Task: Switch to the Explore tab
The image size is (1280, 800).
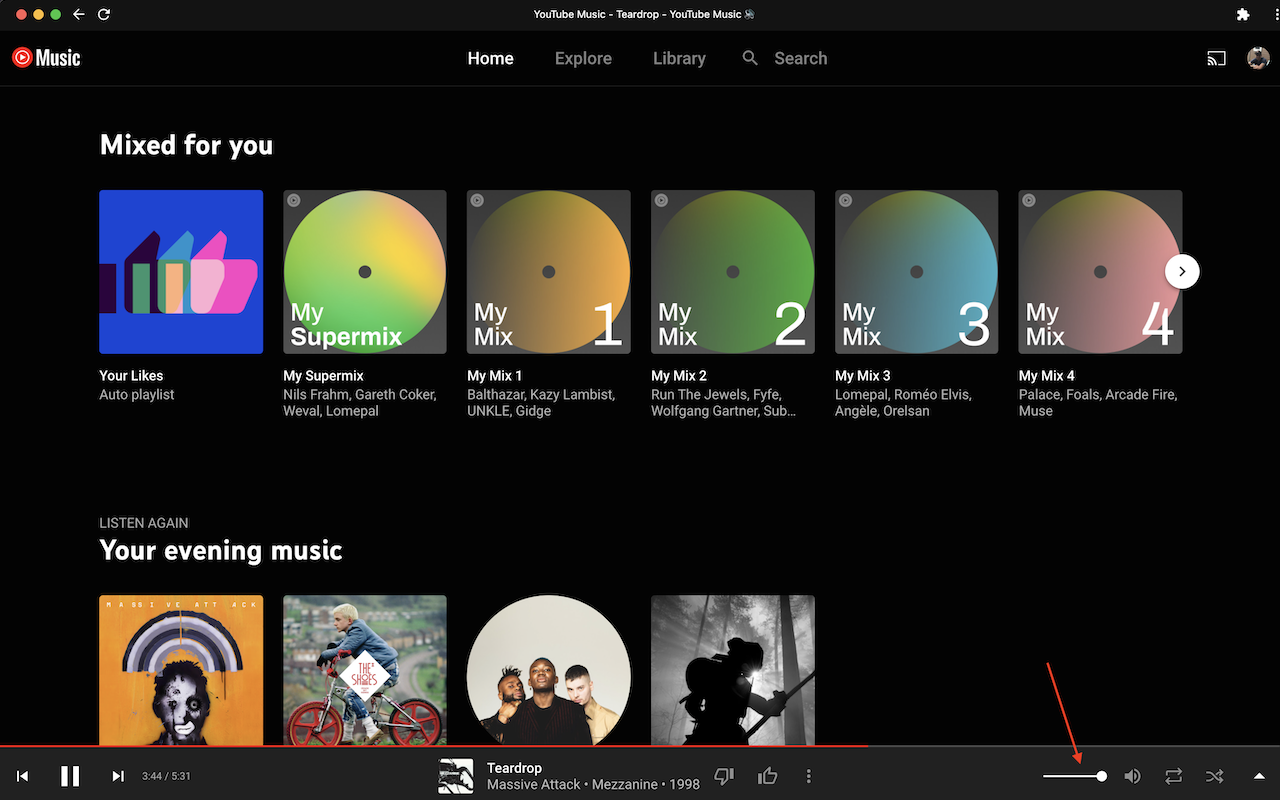Action: [x=583, y=58]
